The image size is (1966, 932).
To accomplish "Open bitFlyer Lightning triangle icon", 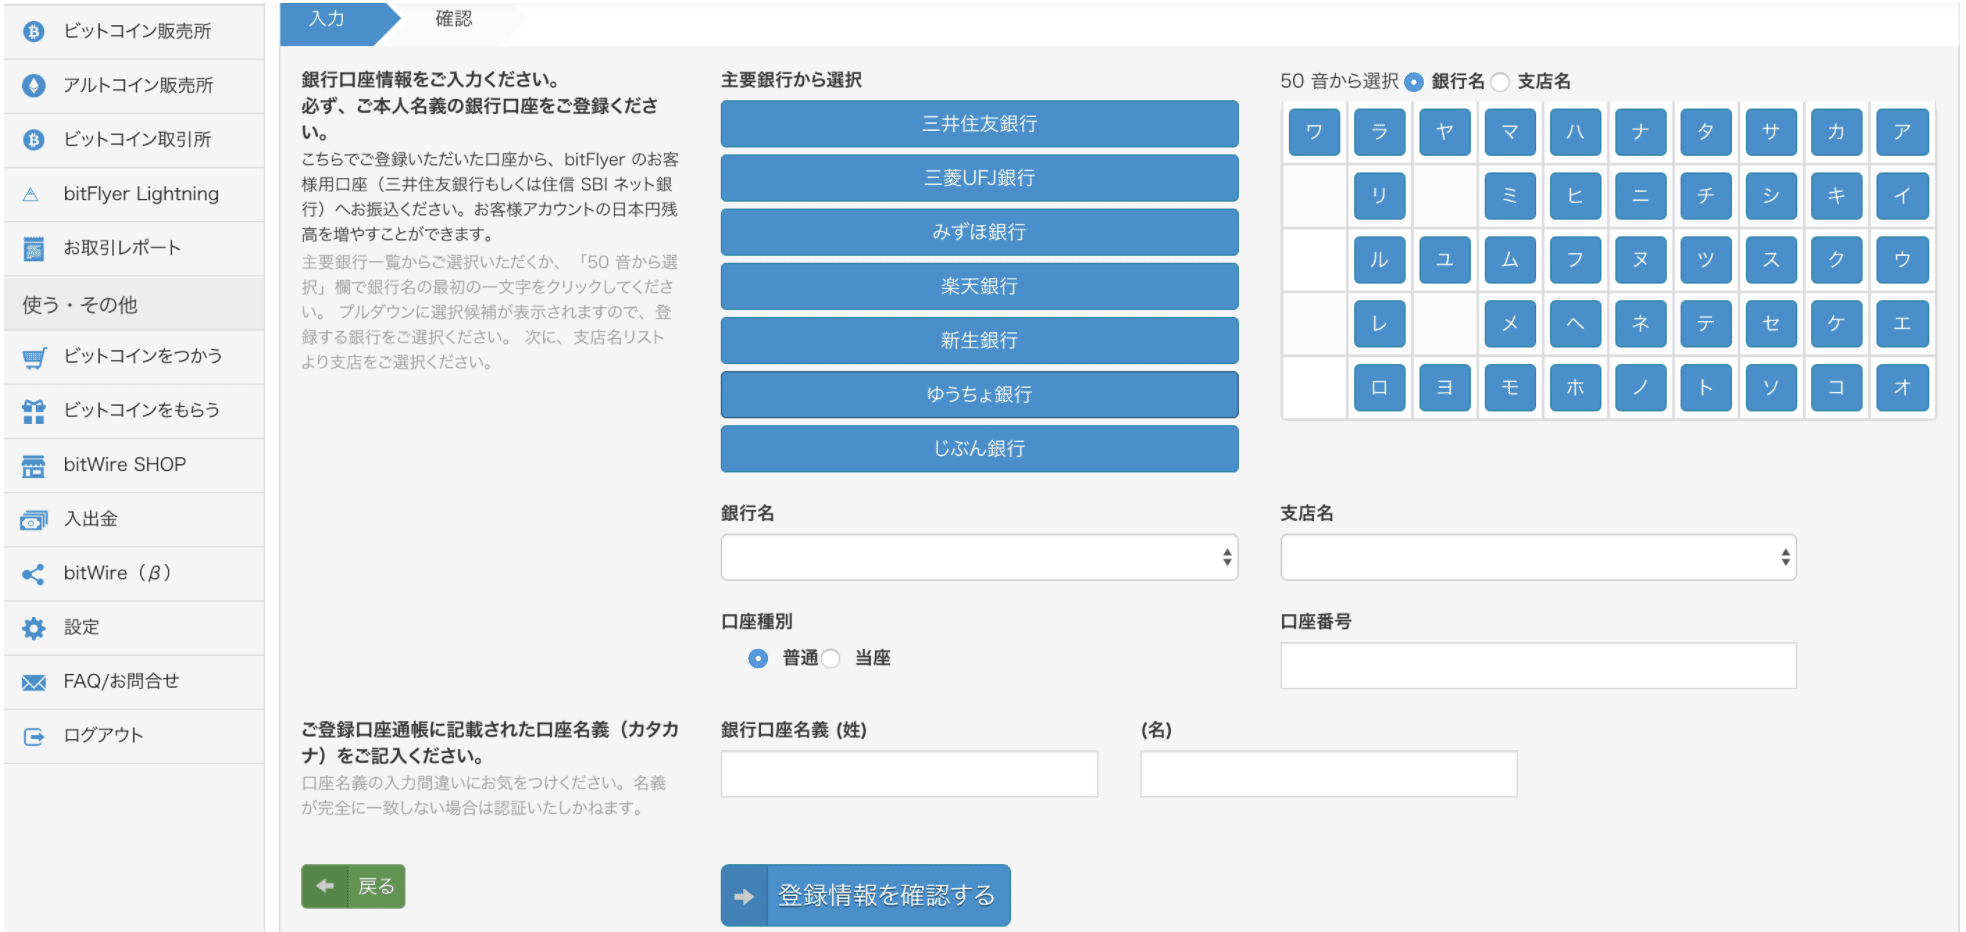I will (31, 195).
